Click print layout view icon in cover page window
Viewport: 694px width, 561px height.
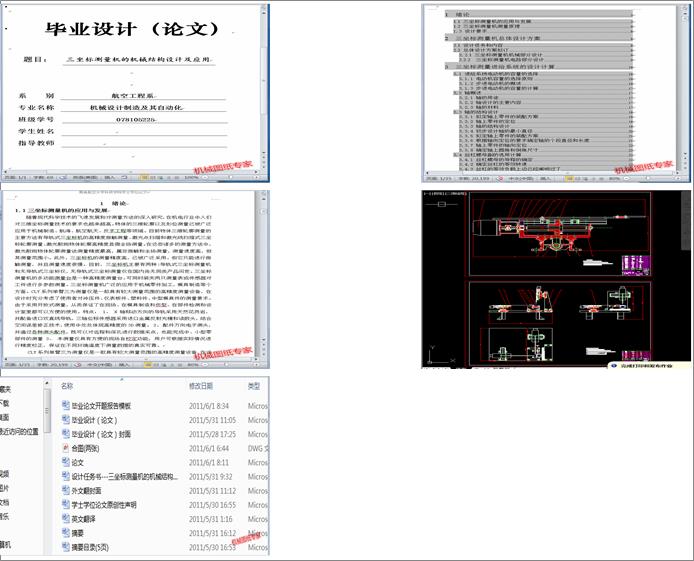[143, 177]
